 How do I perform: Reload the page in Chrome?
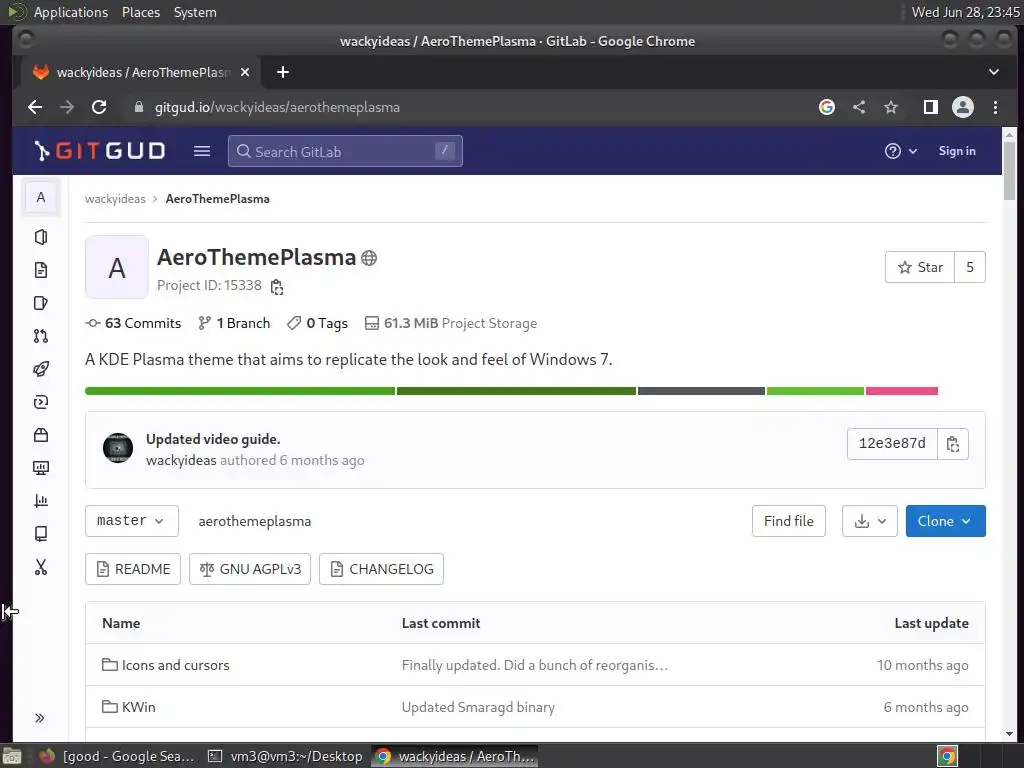(99, 107)
